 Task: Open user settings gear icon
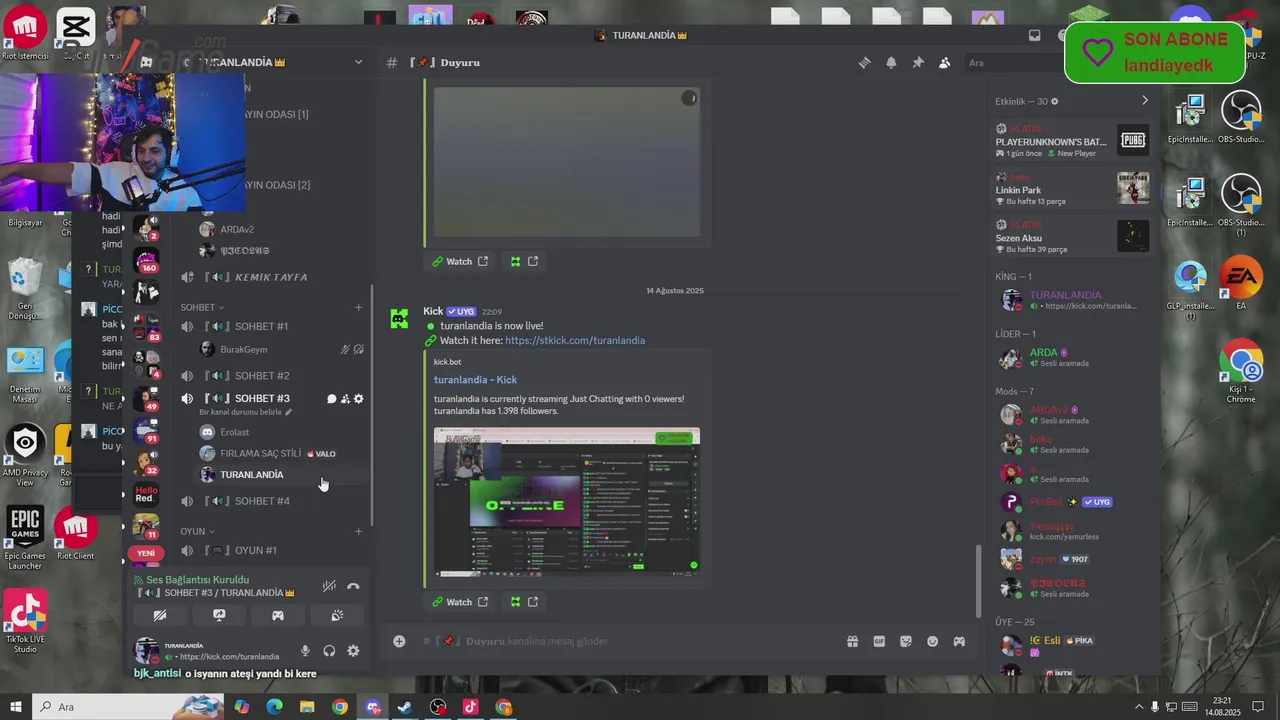[353, 651]
